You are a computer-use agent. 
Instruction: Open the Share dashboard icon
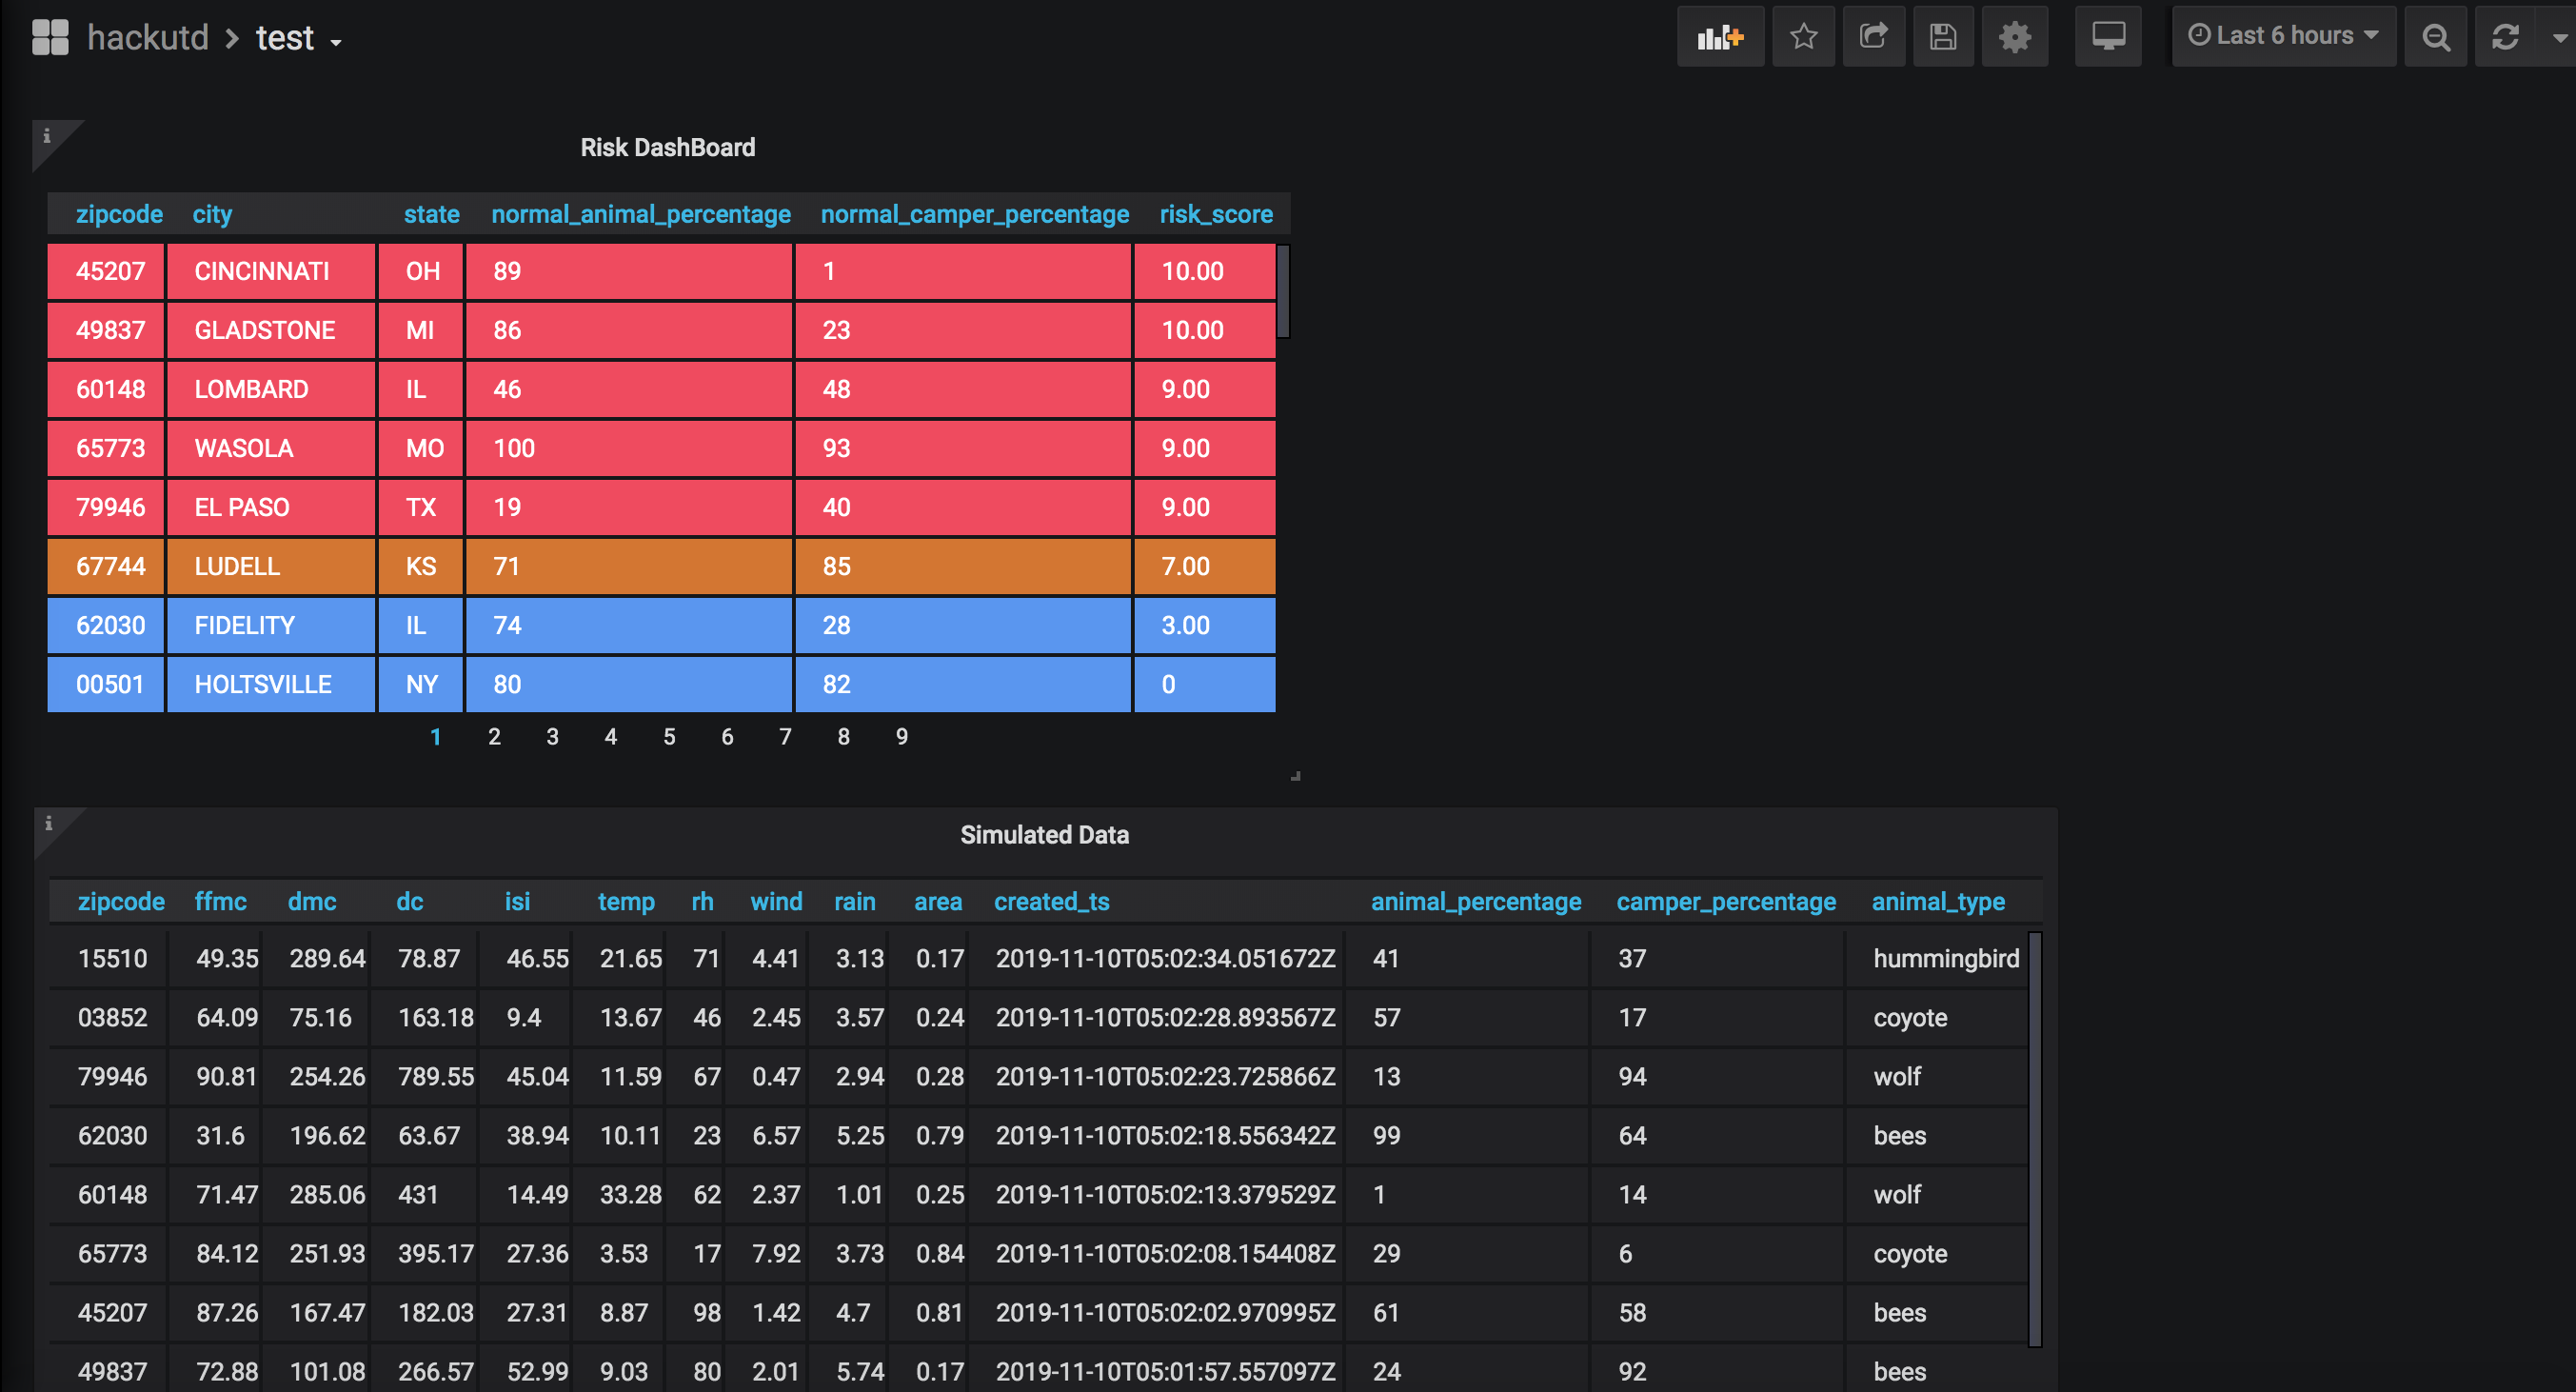(1873, 37)
